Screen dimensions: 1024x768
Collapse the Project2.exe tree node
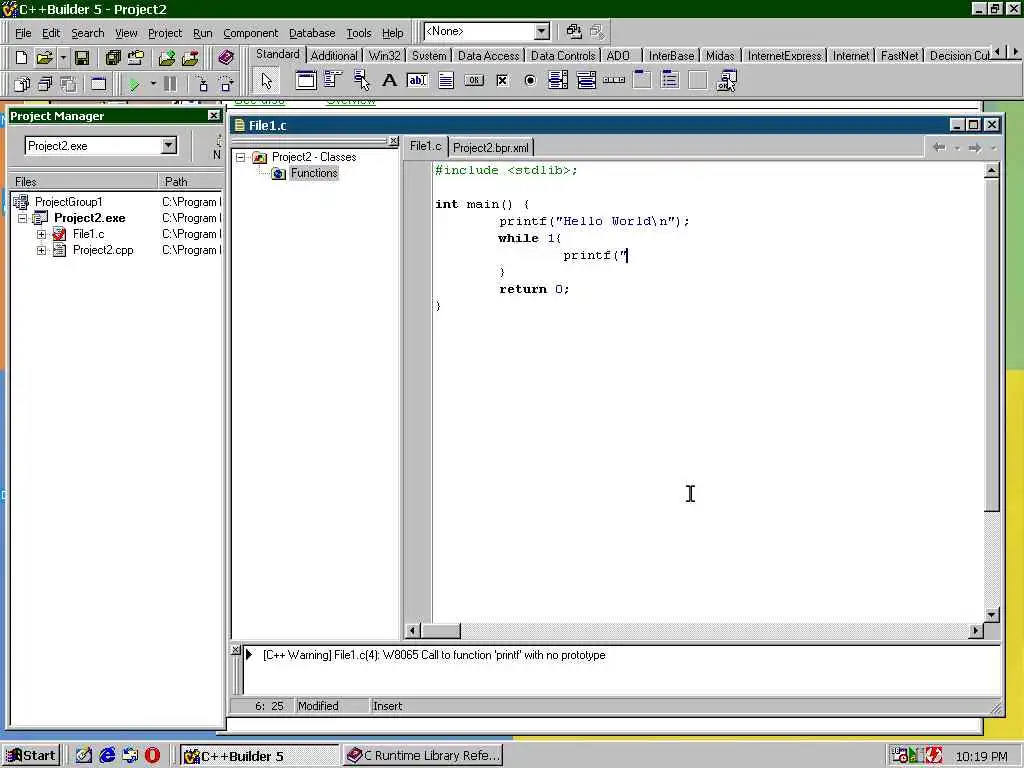point(23,218)
